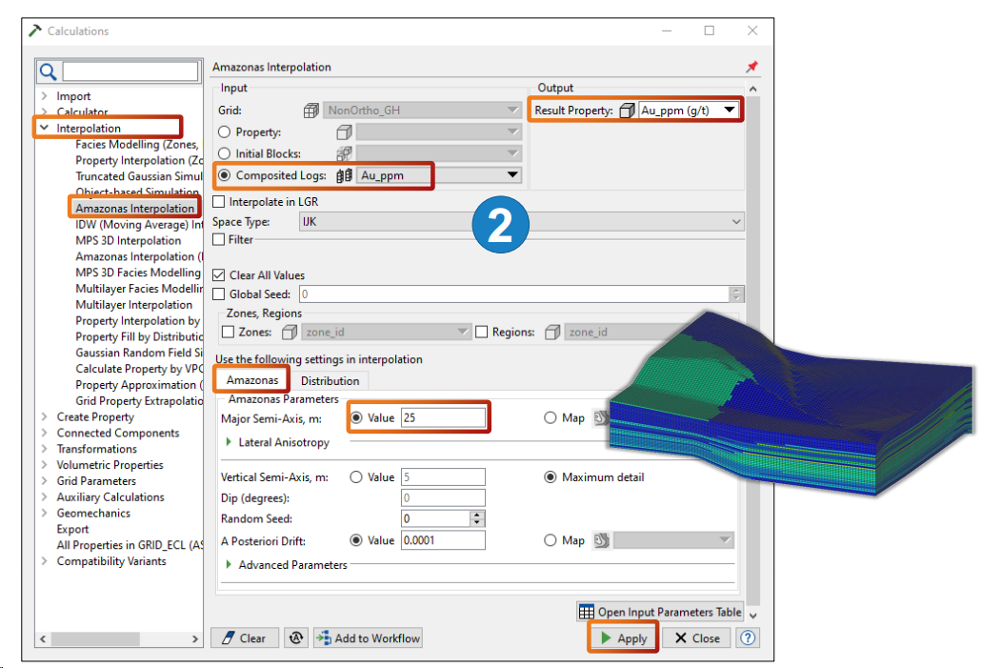Click the search text field
The width and height of the screenshot is (982, 668).
(130, 71)
